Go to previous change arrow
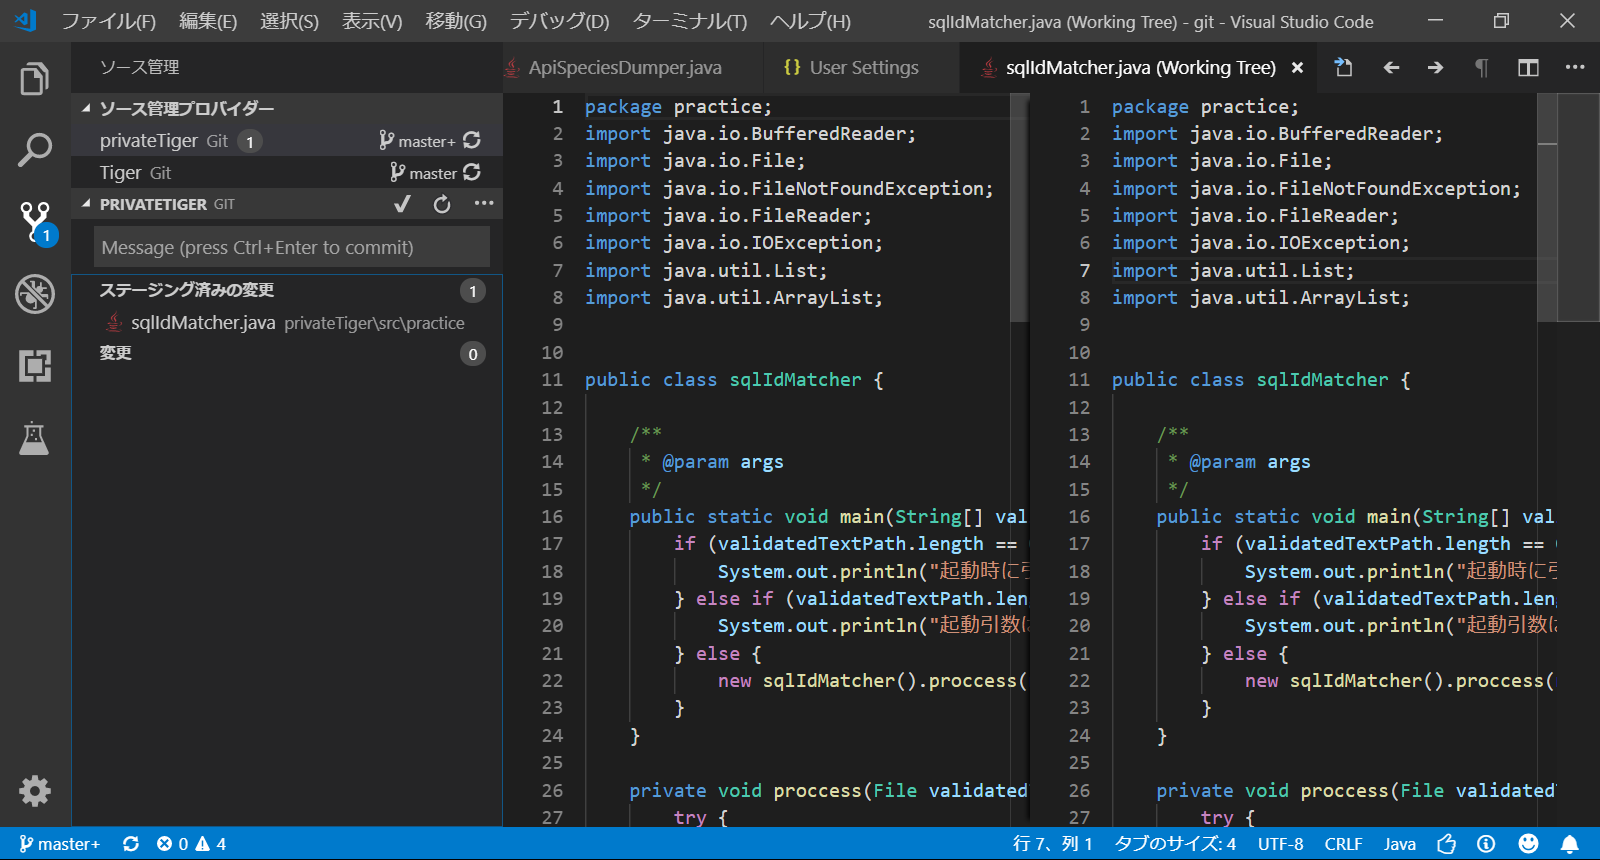This screenshot has width=1600, height=860. (x=1391, y=67)
